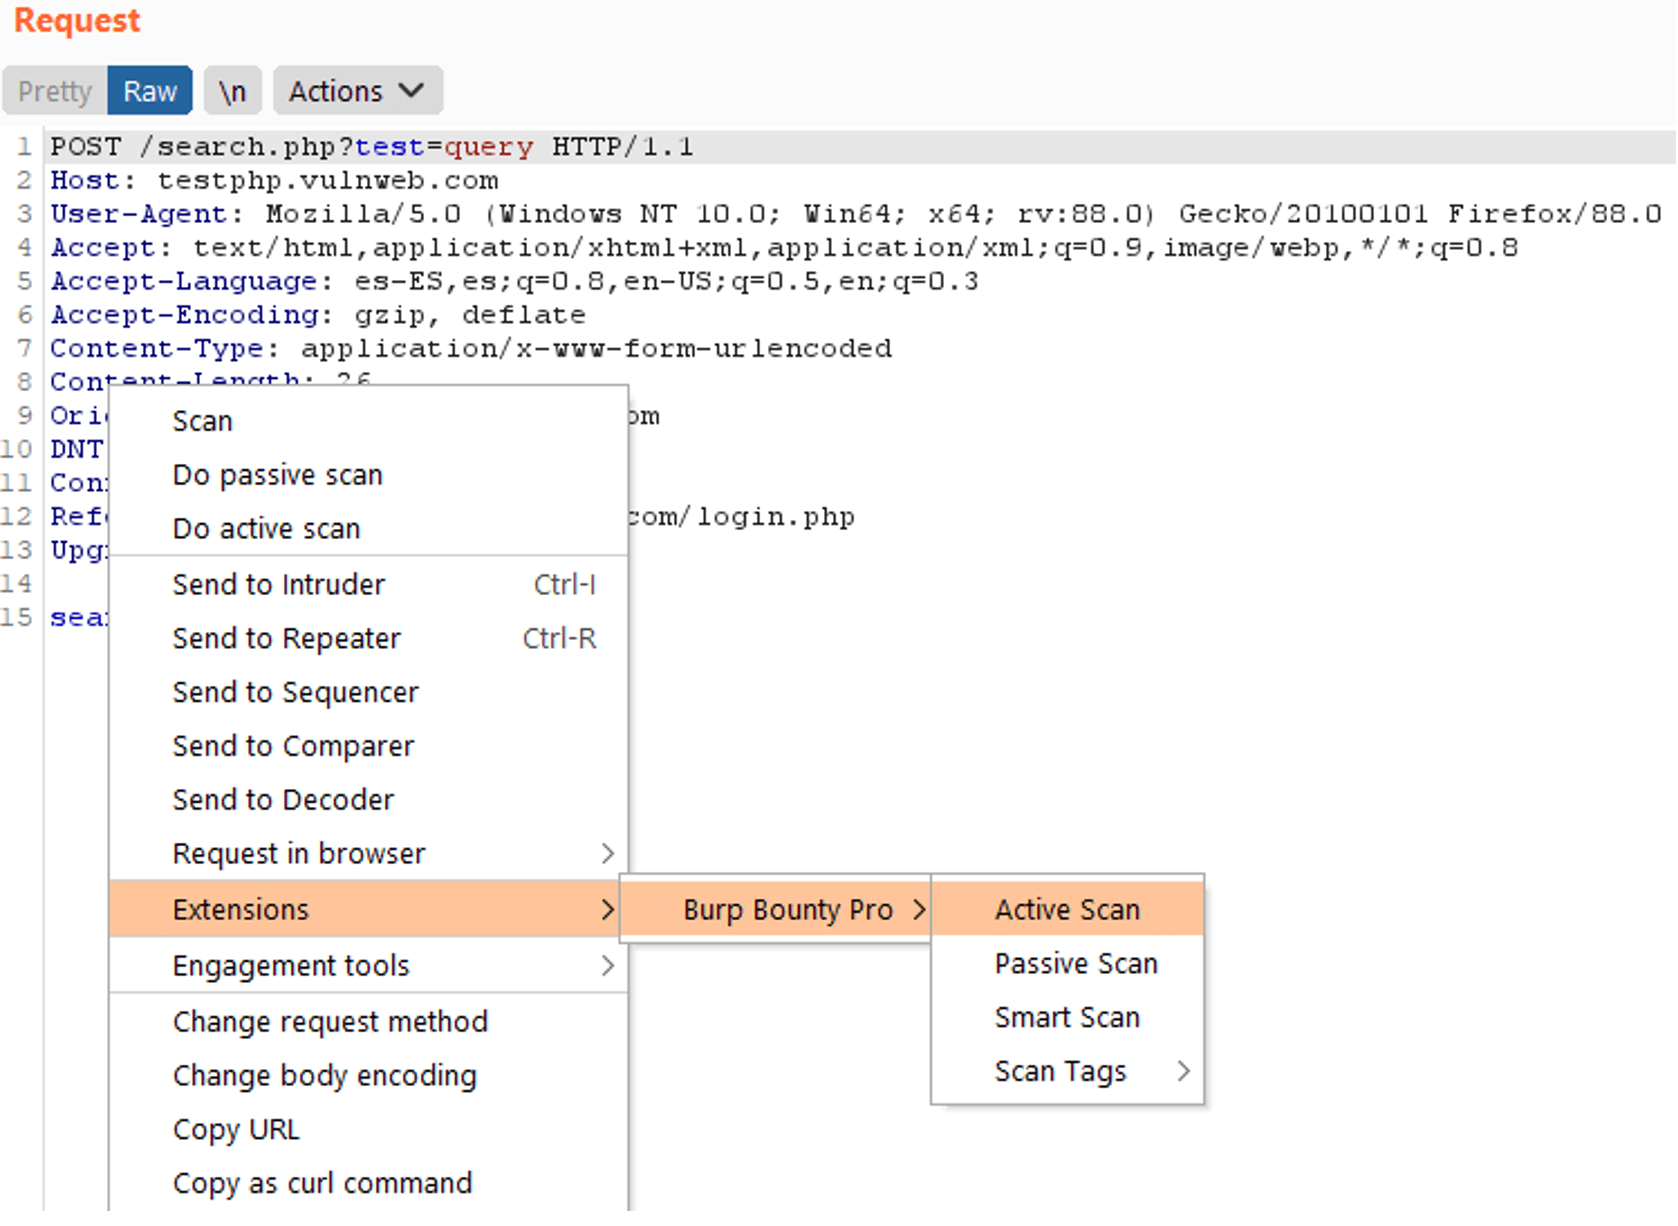The width and height of the screenshot is (1678, 1226).
Task: Send the request to Repeater
Action: tap(286, 638)
